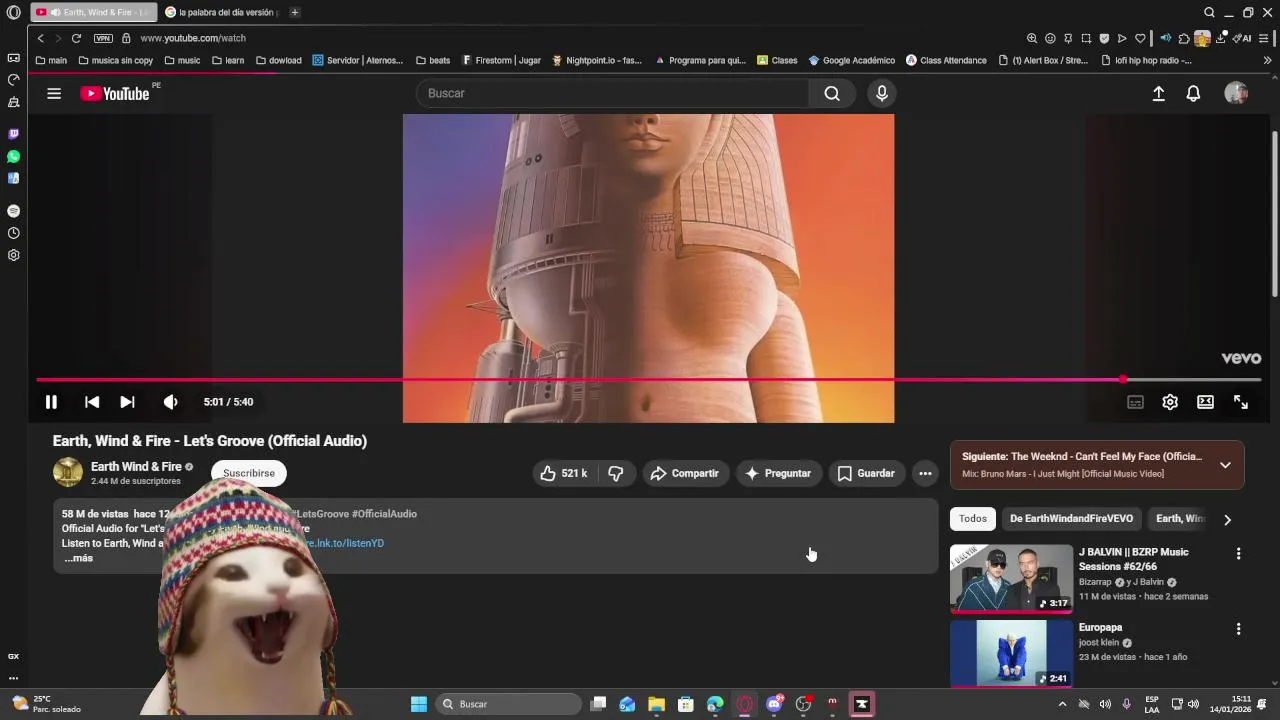The width and height of the screenshot is (1280, 720).
Task: Mute the player volume icon
Action: 170,402
